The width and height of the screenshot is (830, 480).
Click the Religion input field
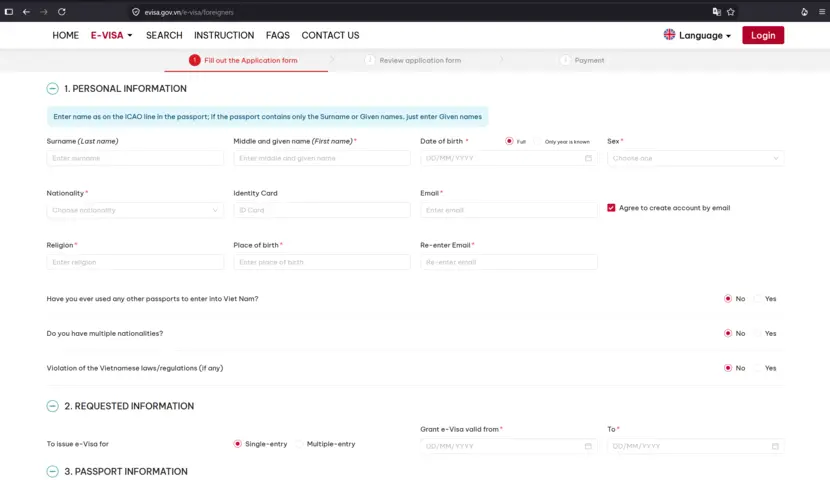135,262
